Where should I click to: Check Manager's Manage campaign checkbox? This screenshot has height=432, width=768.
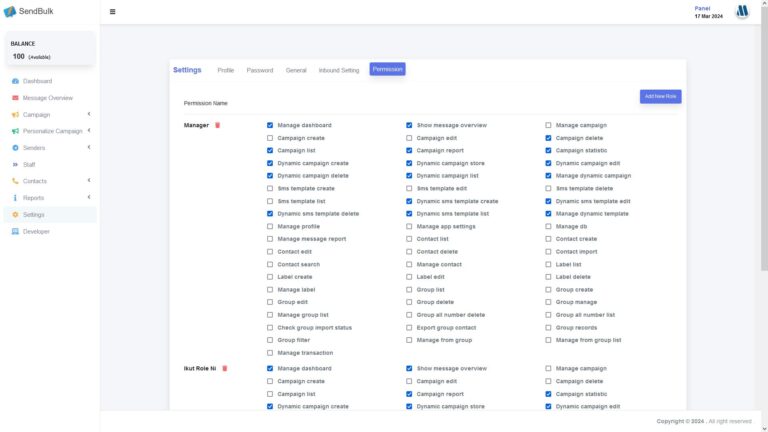click(548, 125)
